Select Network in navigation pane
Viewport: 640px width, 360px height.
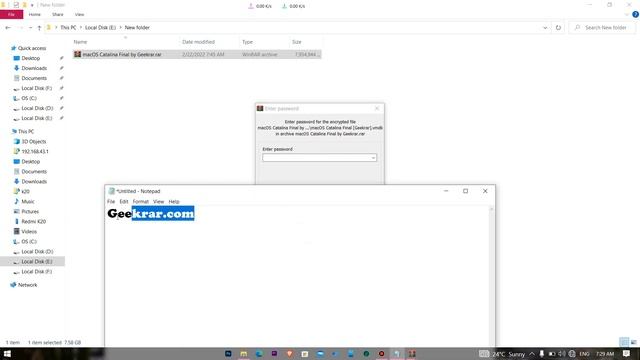[27, 285]
